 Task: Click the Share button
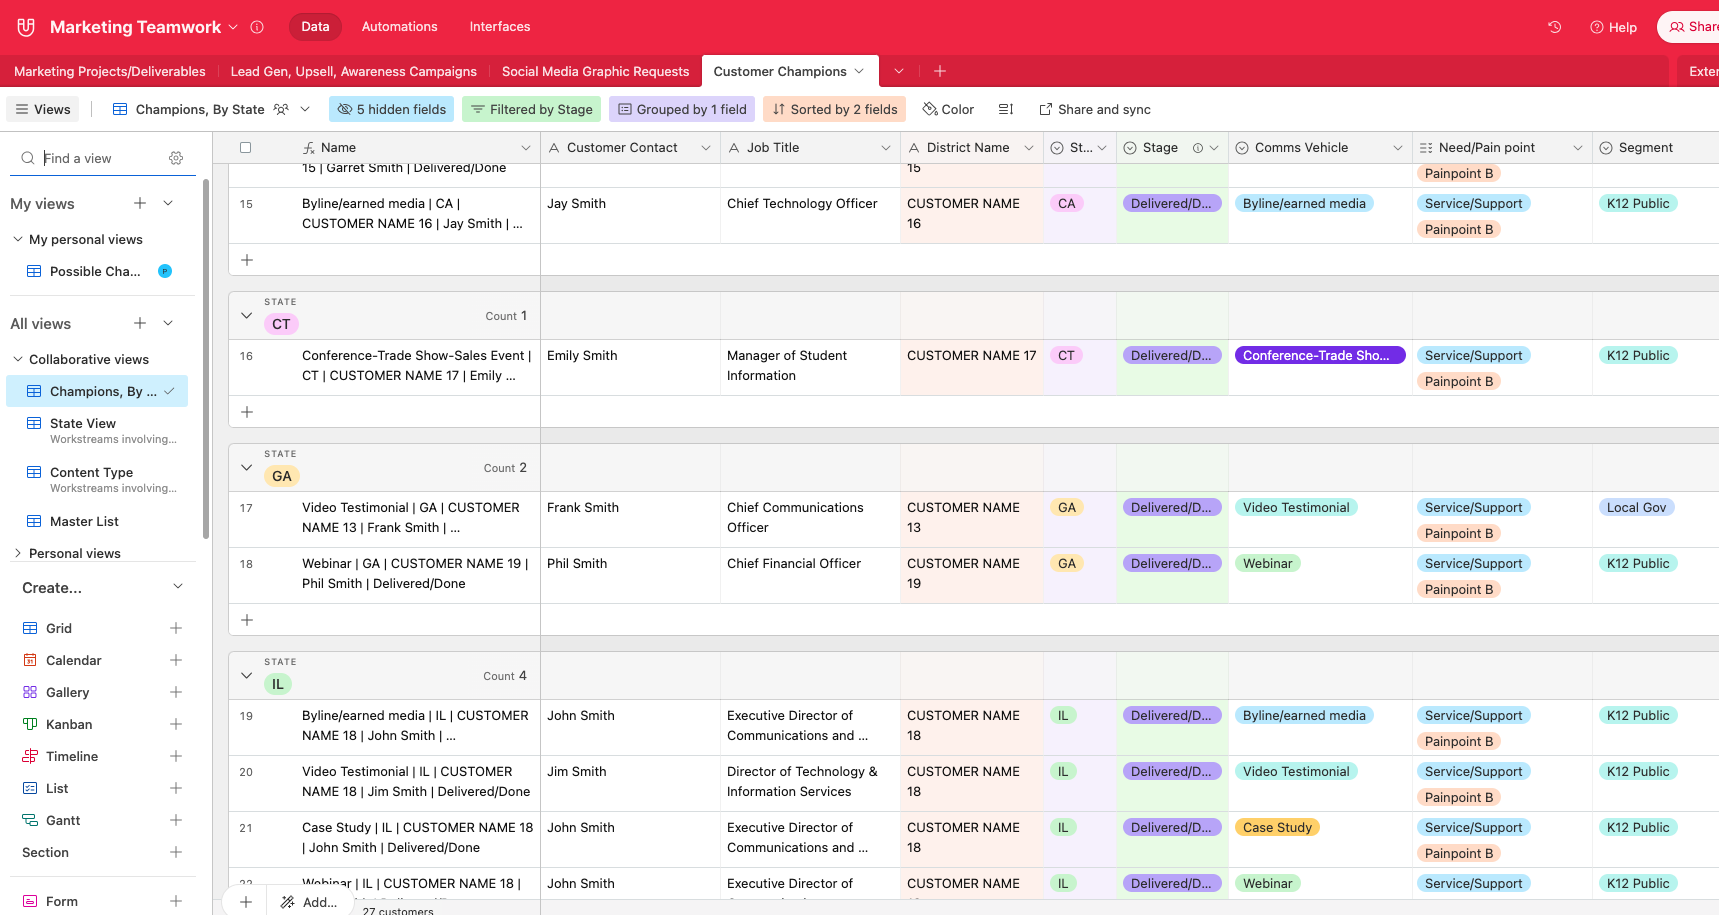coord(1693,27)
